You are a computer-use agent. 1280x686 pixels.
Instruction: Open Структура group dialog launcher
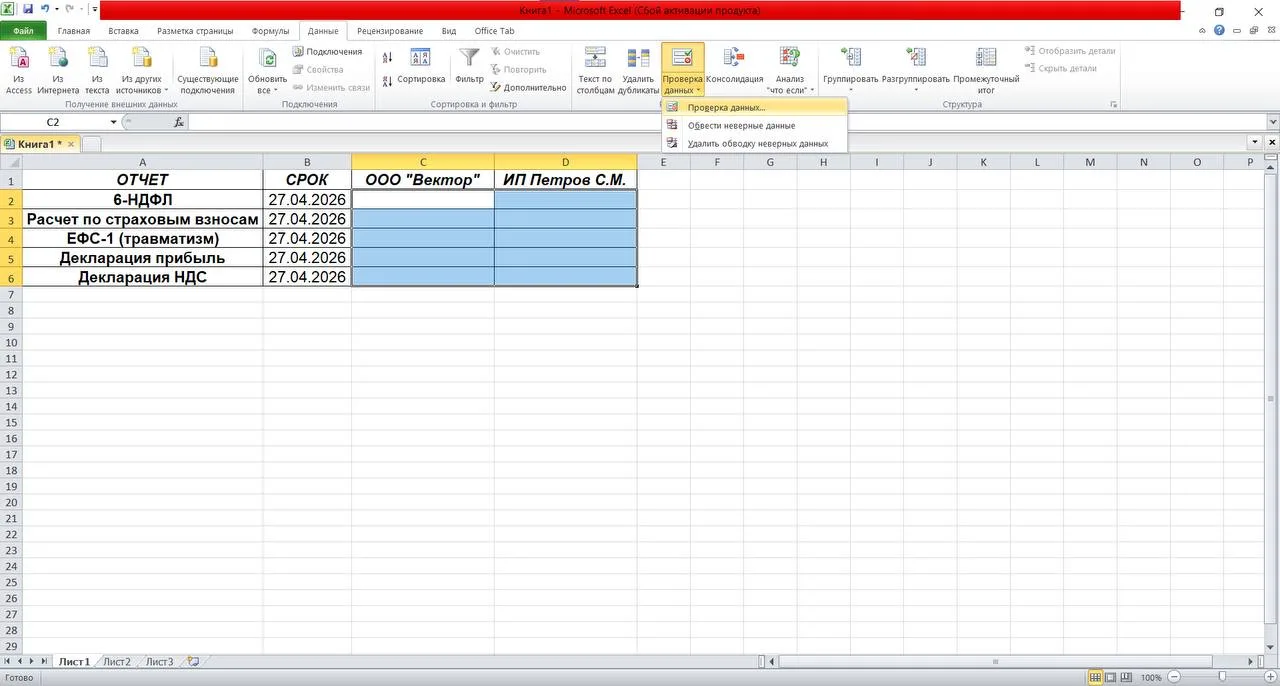tap(1113, 104)
